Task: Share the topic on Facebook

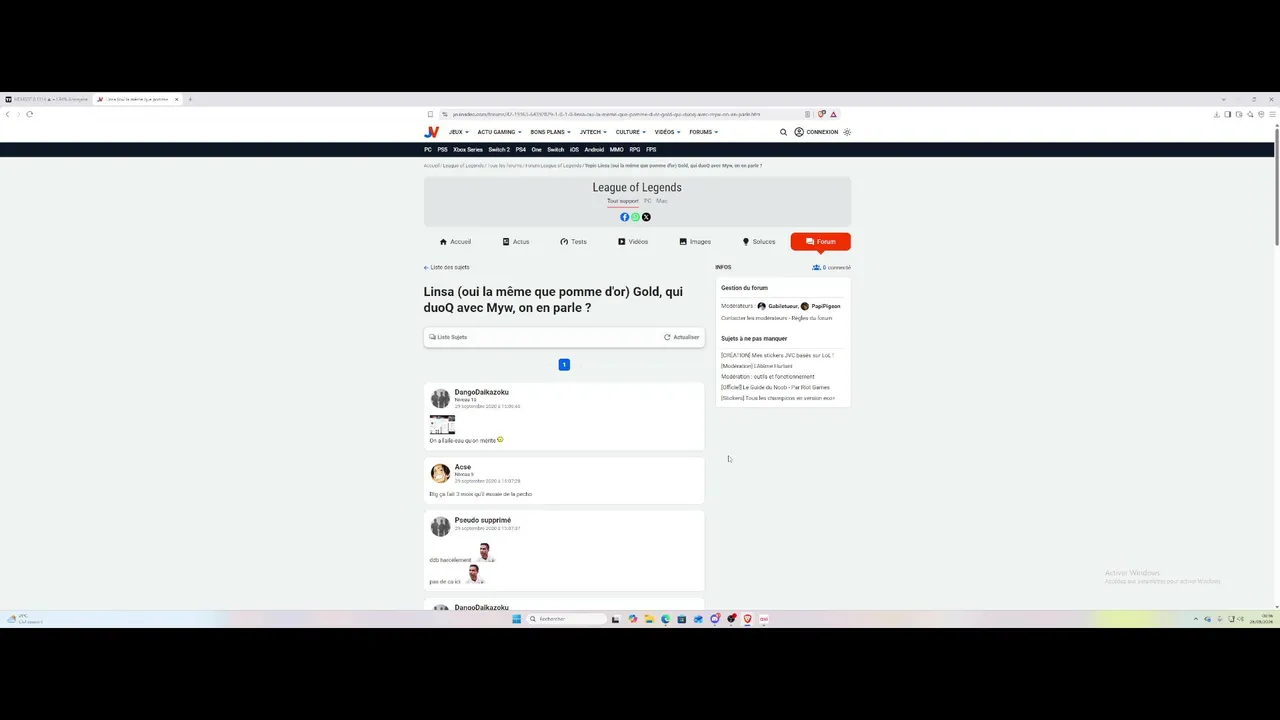Action: pyautogui.click(x=625, y=217)
